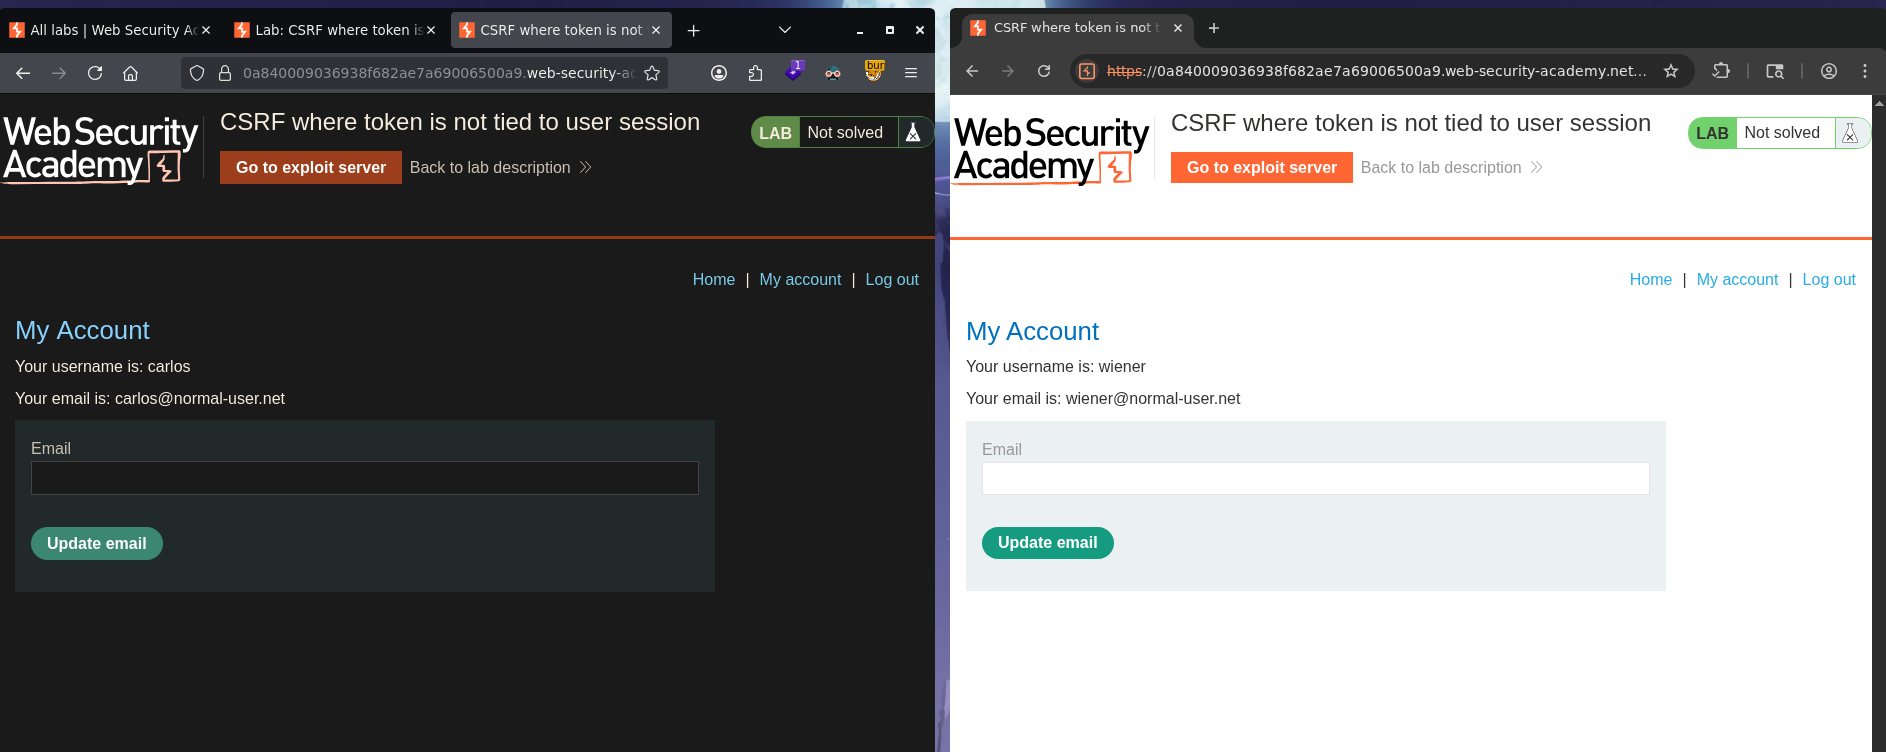The height and width of the screenshot is (752, 1886).
Task: Open Home link in wiener window
Action: 1651,280
